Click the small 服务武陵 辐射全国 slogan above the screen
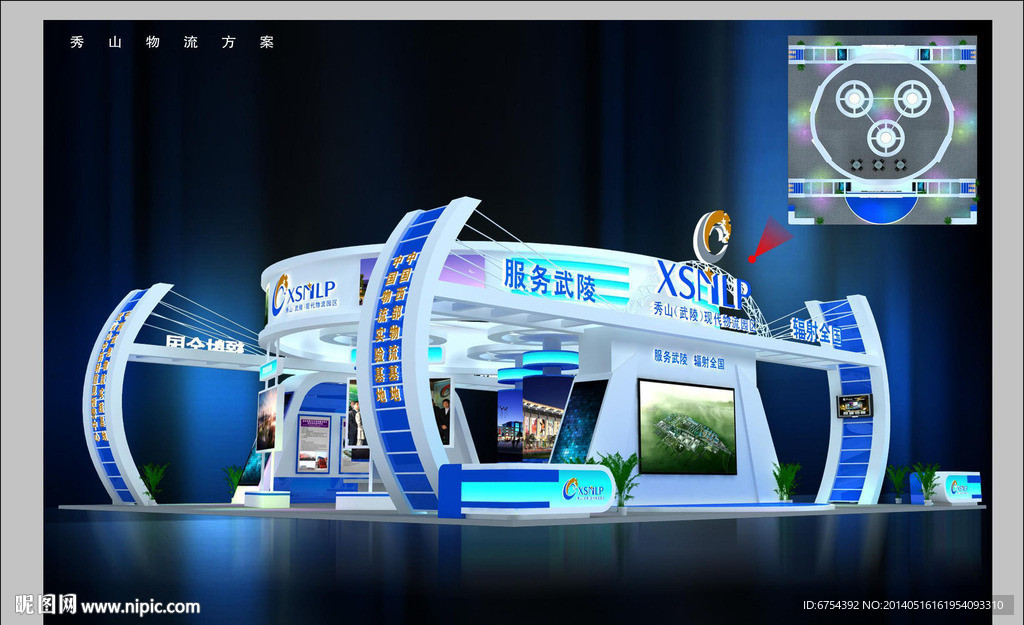The height and width of the screenshot is (625, 1024). (x=689, y=359)
